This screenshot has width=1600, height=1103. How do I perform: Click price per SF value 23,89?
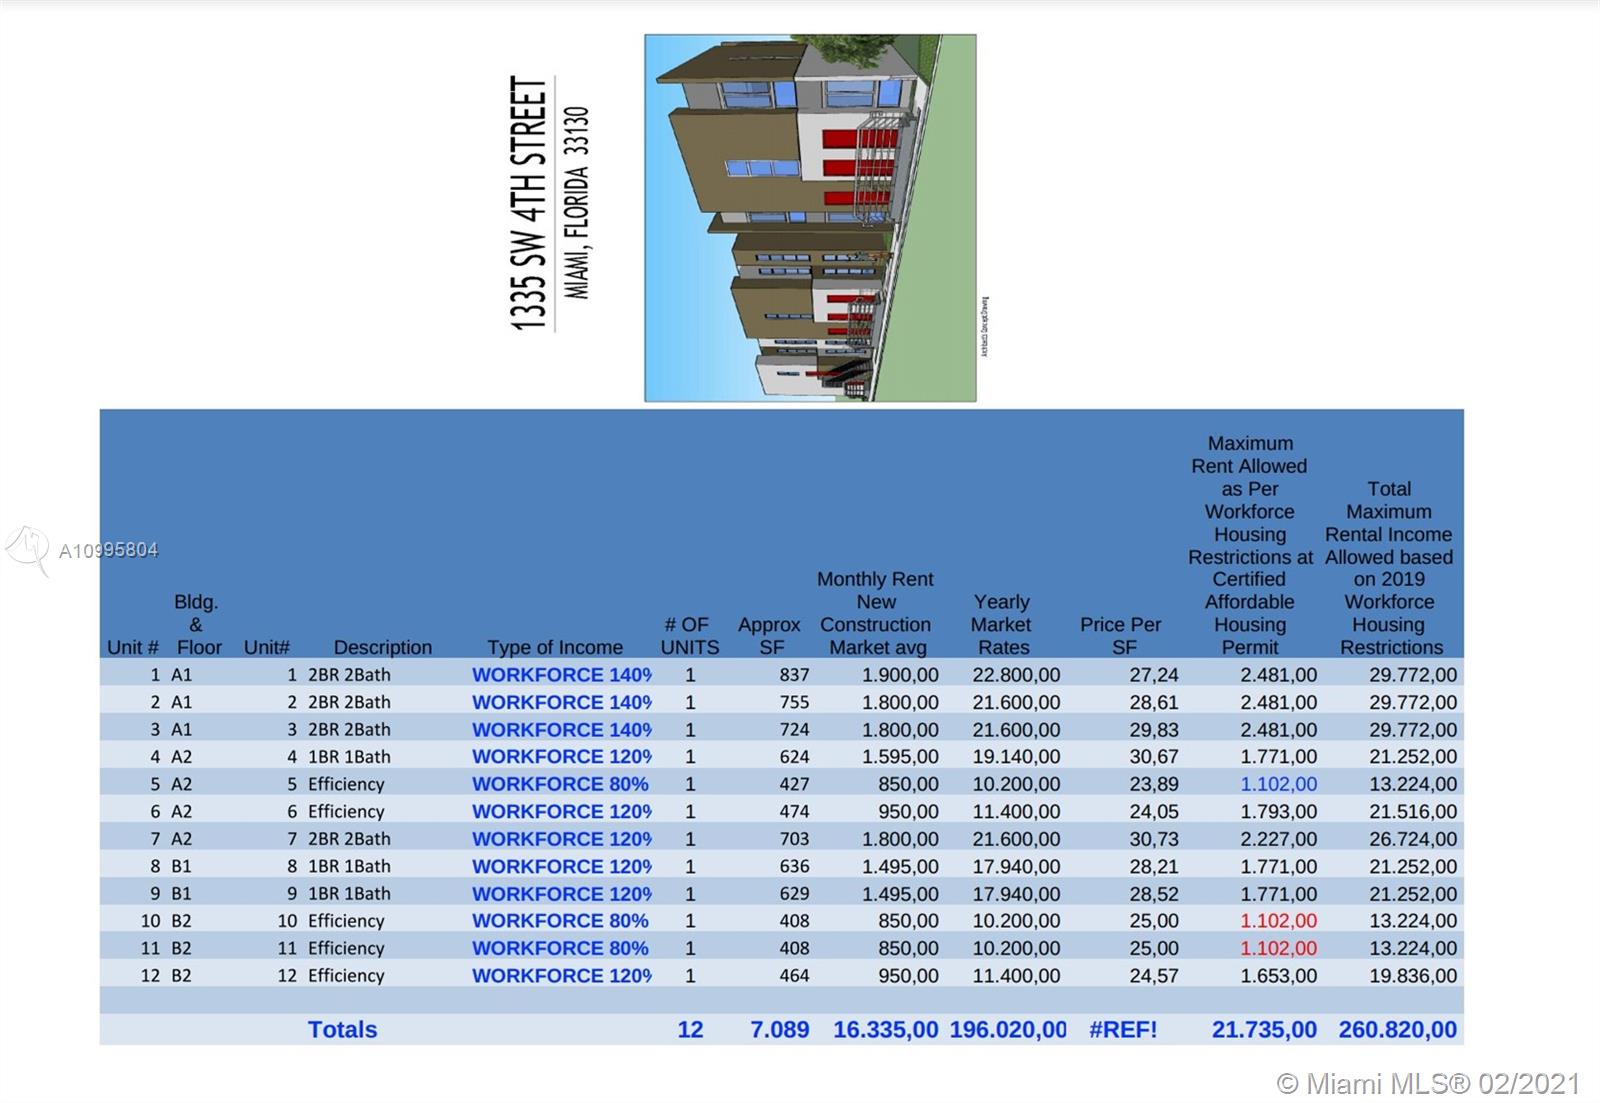point(1154,784)
